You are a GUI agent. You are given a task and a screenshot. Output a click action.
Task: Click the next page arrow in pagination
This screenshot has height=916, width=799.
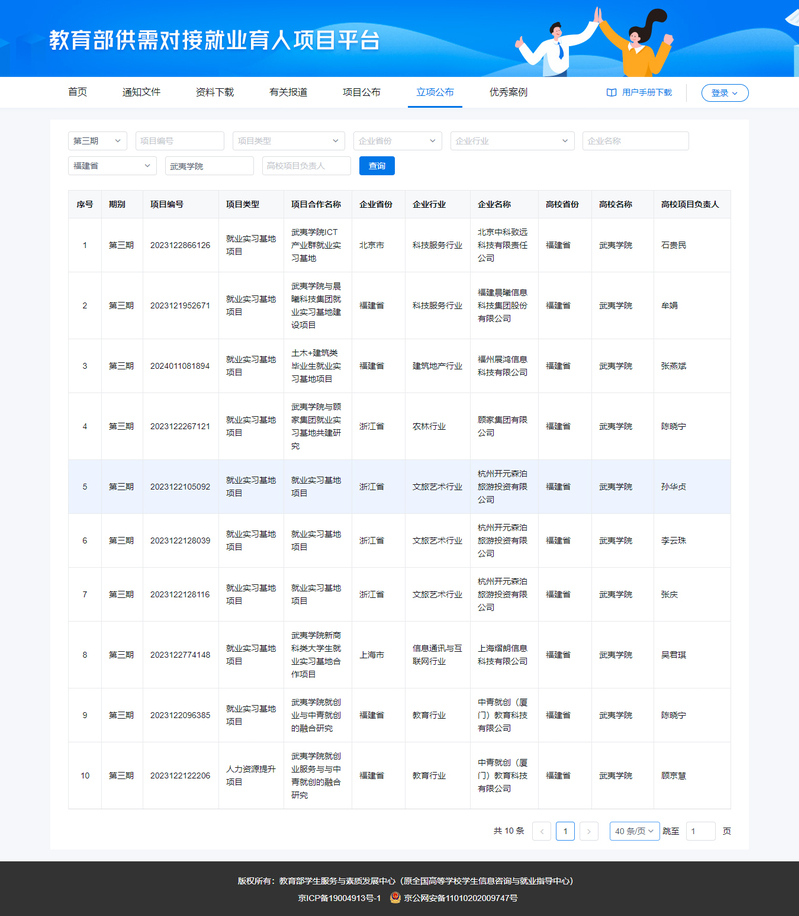point(589,831)
